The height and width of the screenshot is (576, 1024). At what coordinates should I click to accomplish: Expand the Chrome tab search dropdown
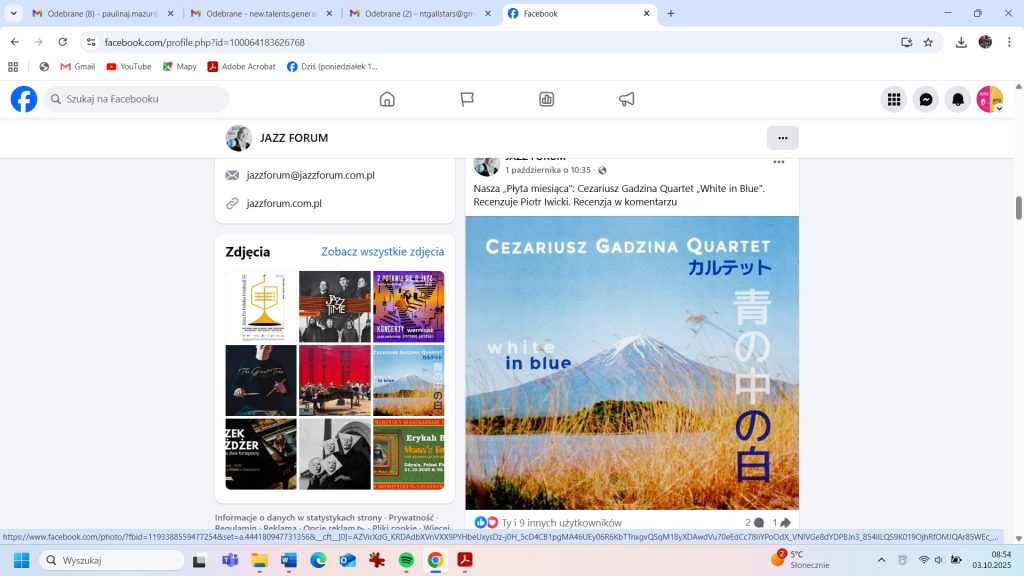(14, 13)
